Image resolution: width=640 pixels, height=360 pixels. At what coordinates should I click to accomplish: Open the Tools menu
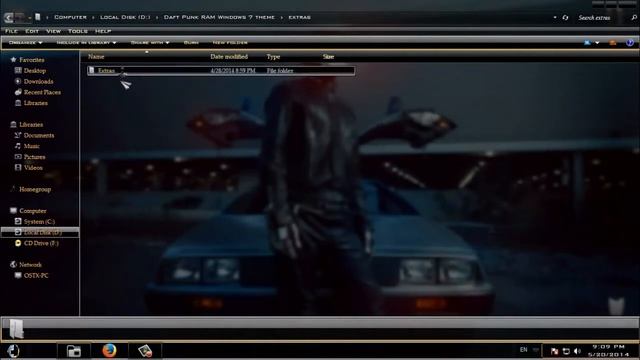pos(78,31)
